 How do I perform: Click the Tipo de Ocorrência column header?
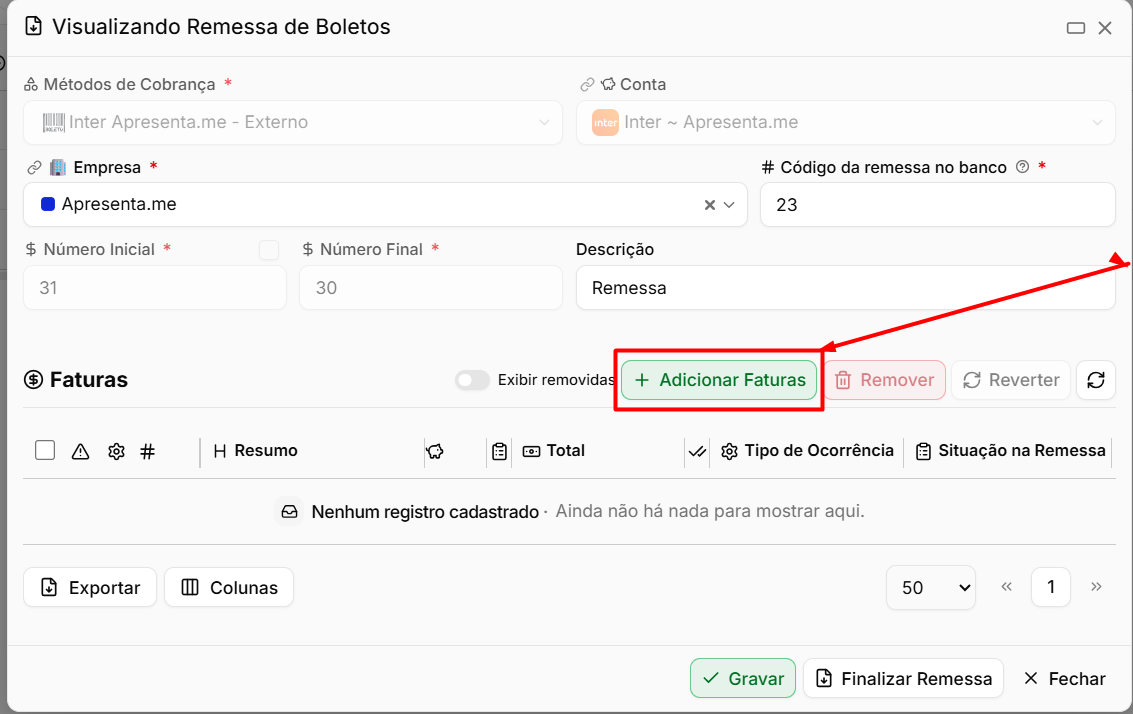[x=807, y=451]
